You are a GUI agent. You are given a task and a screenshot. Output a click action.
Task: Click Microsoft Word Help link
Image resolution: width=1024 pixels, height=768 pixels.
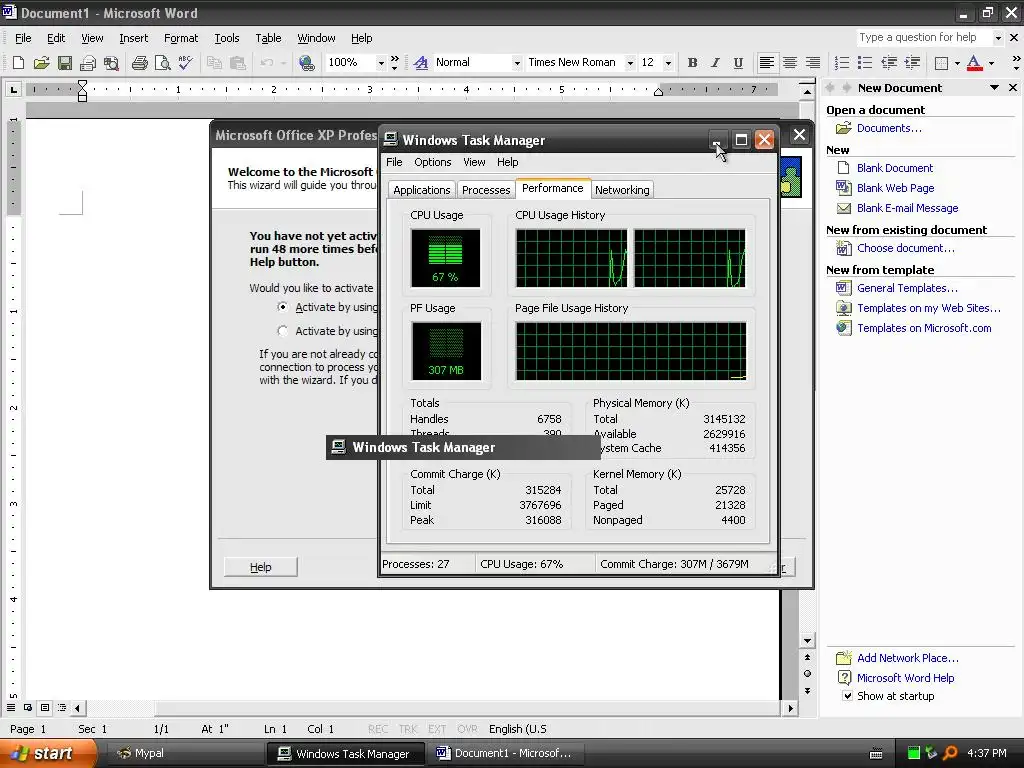(905, 678)
